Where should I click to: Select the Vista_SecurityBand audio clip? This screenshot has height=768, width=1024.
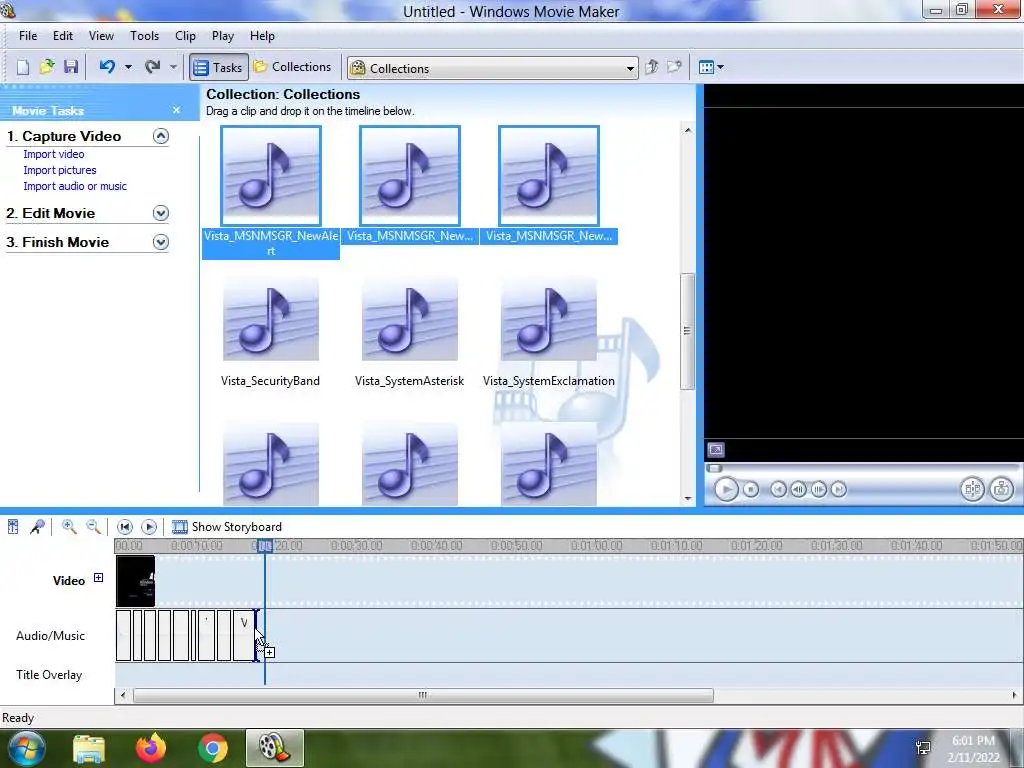pos(270,319)
